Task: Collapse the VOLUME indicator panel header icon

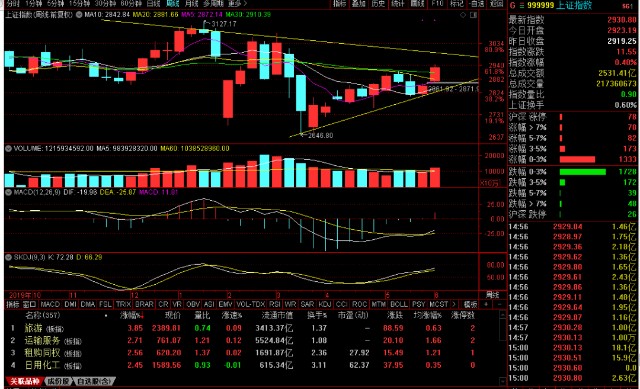Action: tap(8, 149)
